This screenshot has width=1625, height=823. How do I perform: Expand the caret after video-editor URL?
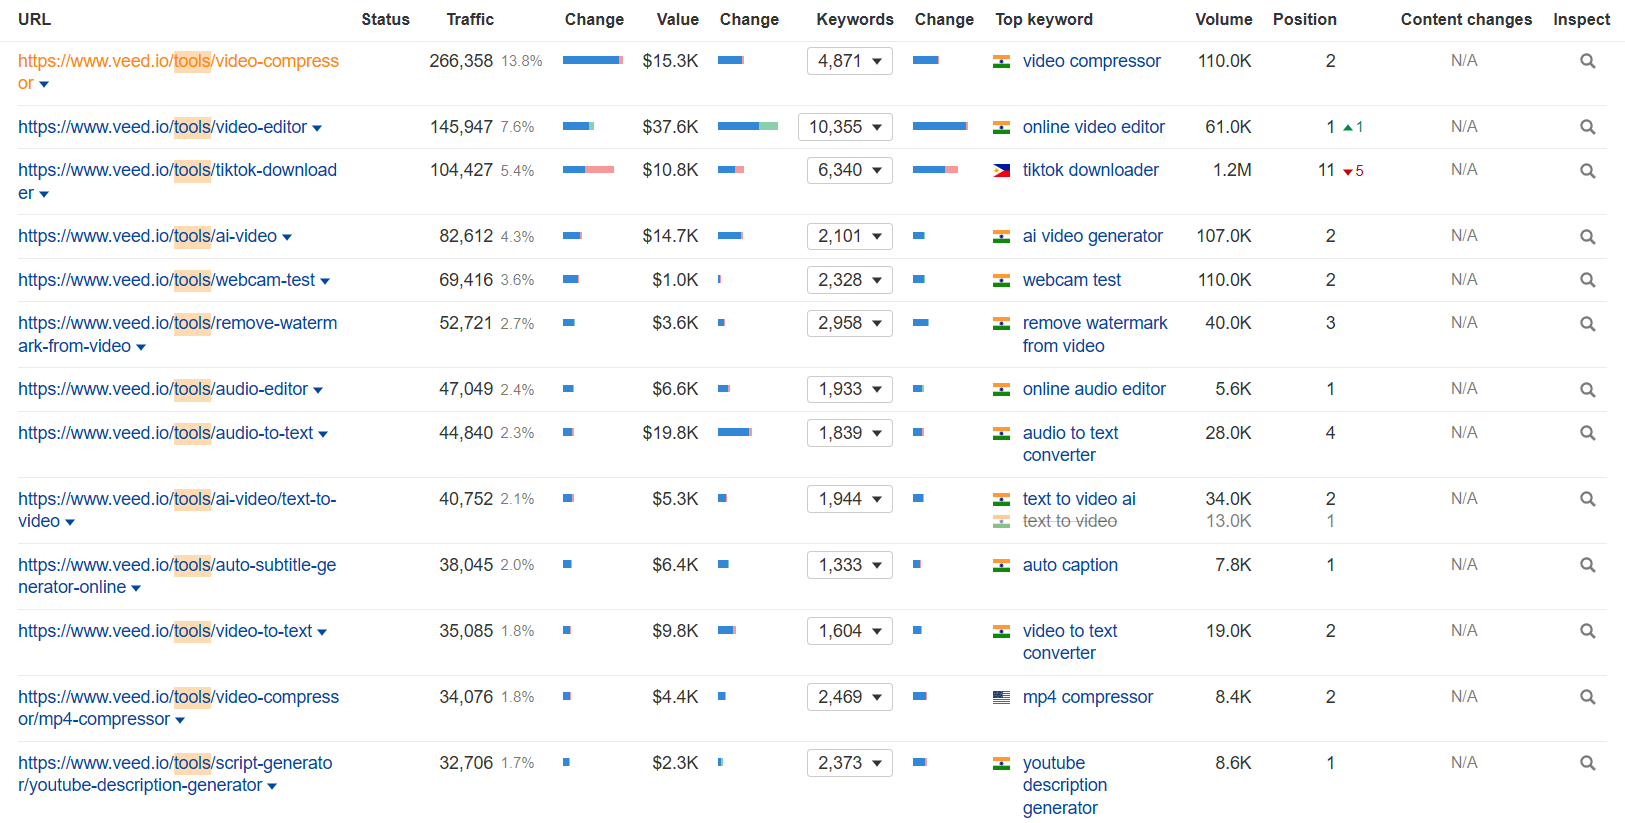point(317,129)
